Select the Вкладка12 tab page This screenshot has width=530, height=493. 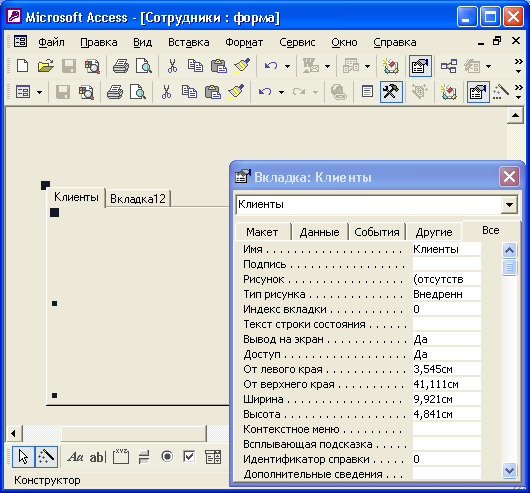(138, 199)
